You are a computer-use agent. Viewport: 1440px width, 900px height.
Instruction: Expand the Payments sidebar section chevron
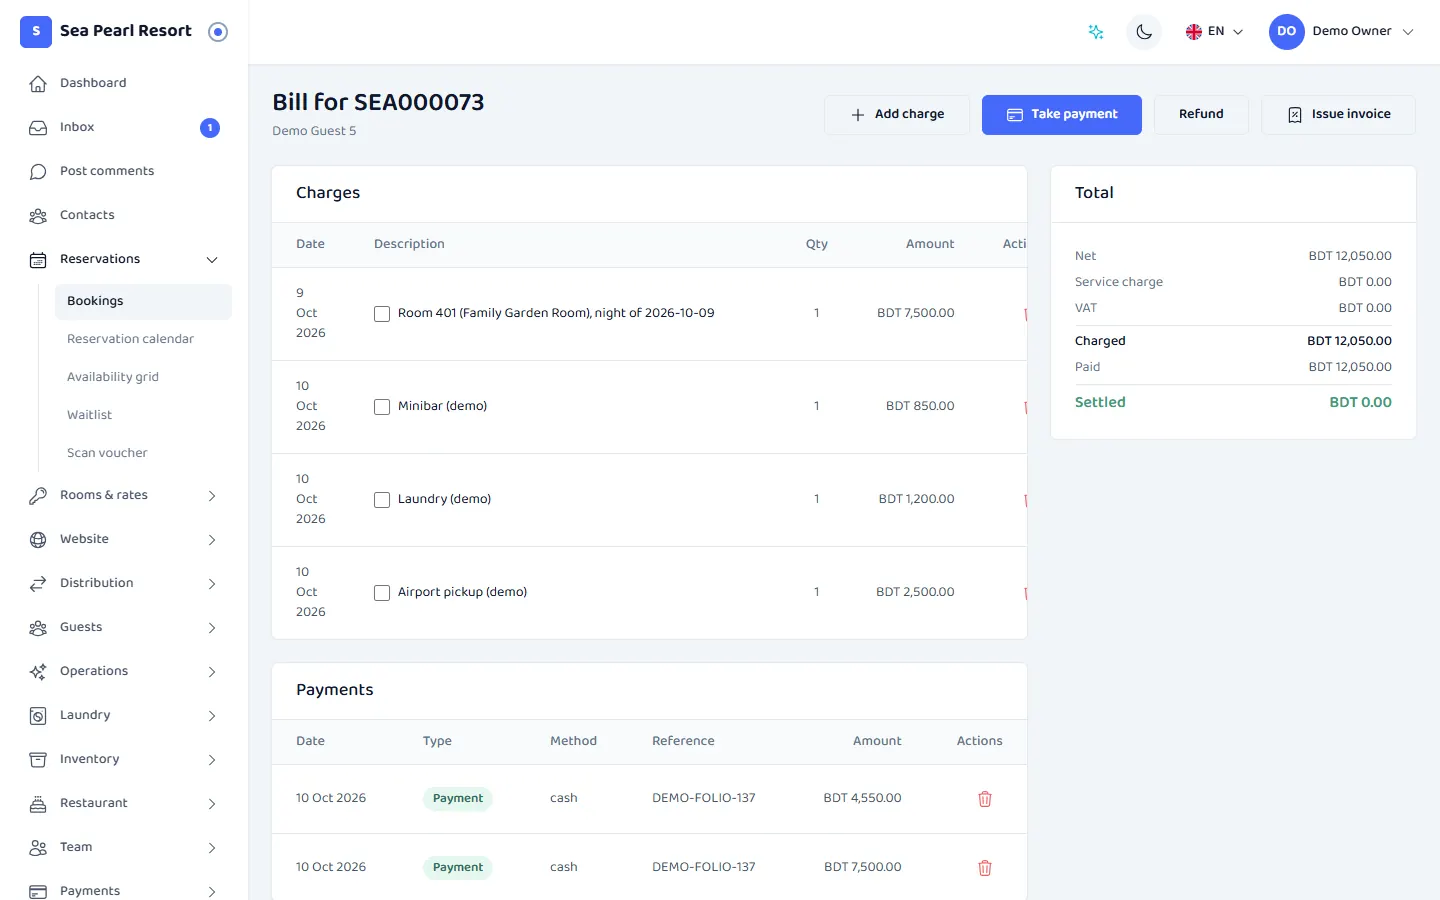click(212, 891)
